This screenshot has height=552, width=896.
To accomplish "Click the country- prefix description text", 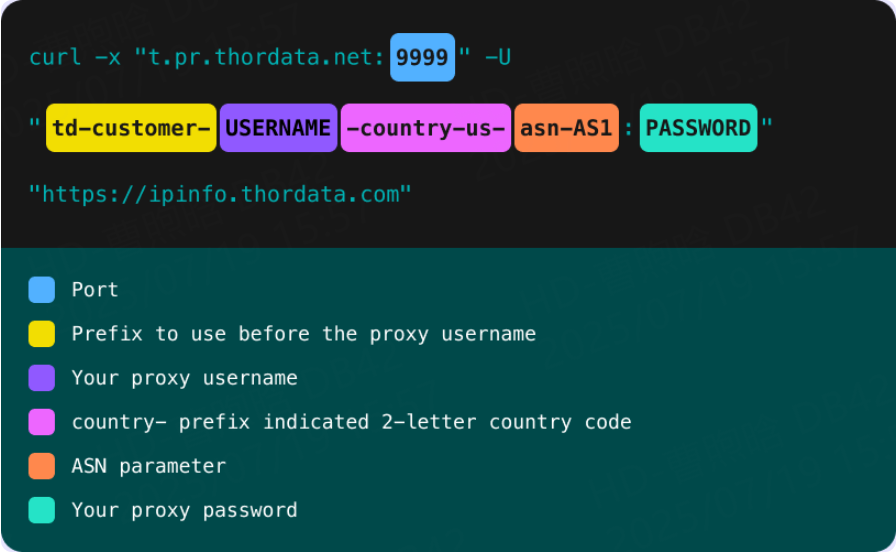I will coord(351,422).
